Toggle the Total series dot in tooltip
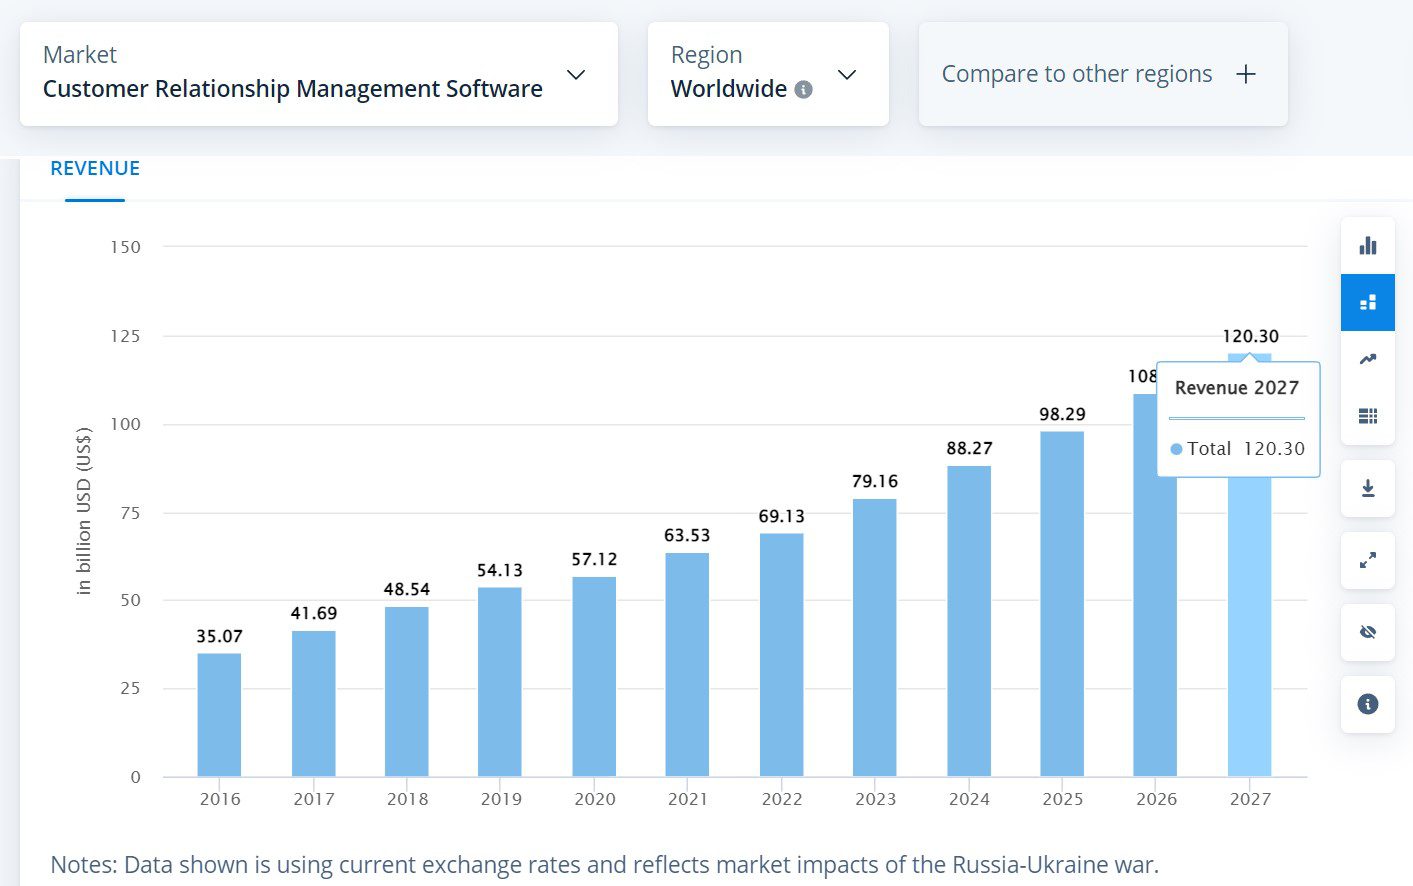The height and width of the screenshot is (886, 1413). (1176, 449)
